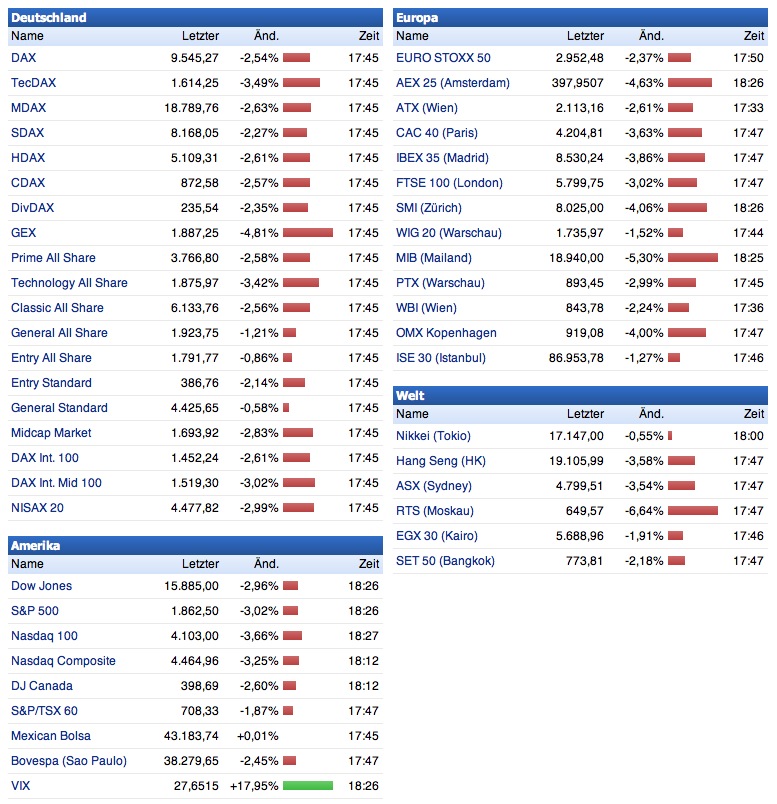This screenshot has width=777, height=804.
Task: Open CAC 40 (Paris) link
Action: [437, 133]
